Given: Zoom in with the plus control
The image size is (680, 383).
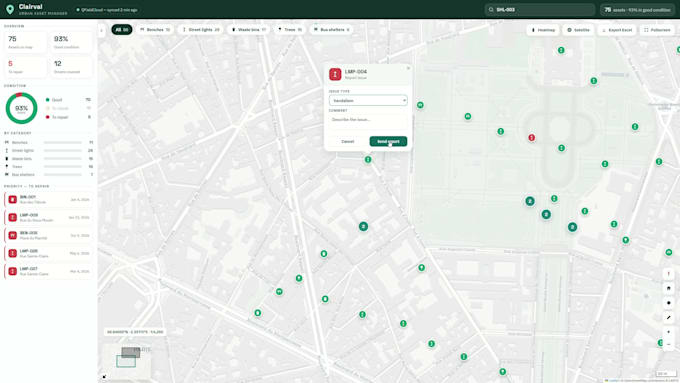Looking at the screenshot, I should pos(668,332).
